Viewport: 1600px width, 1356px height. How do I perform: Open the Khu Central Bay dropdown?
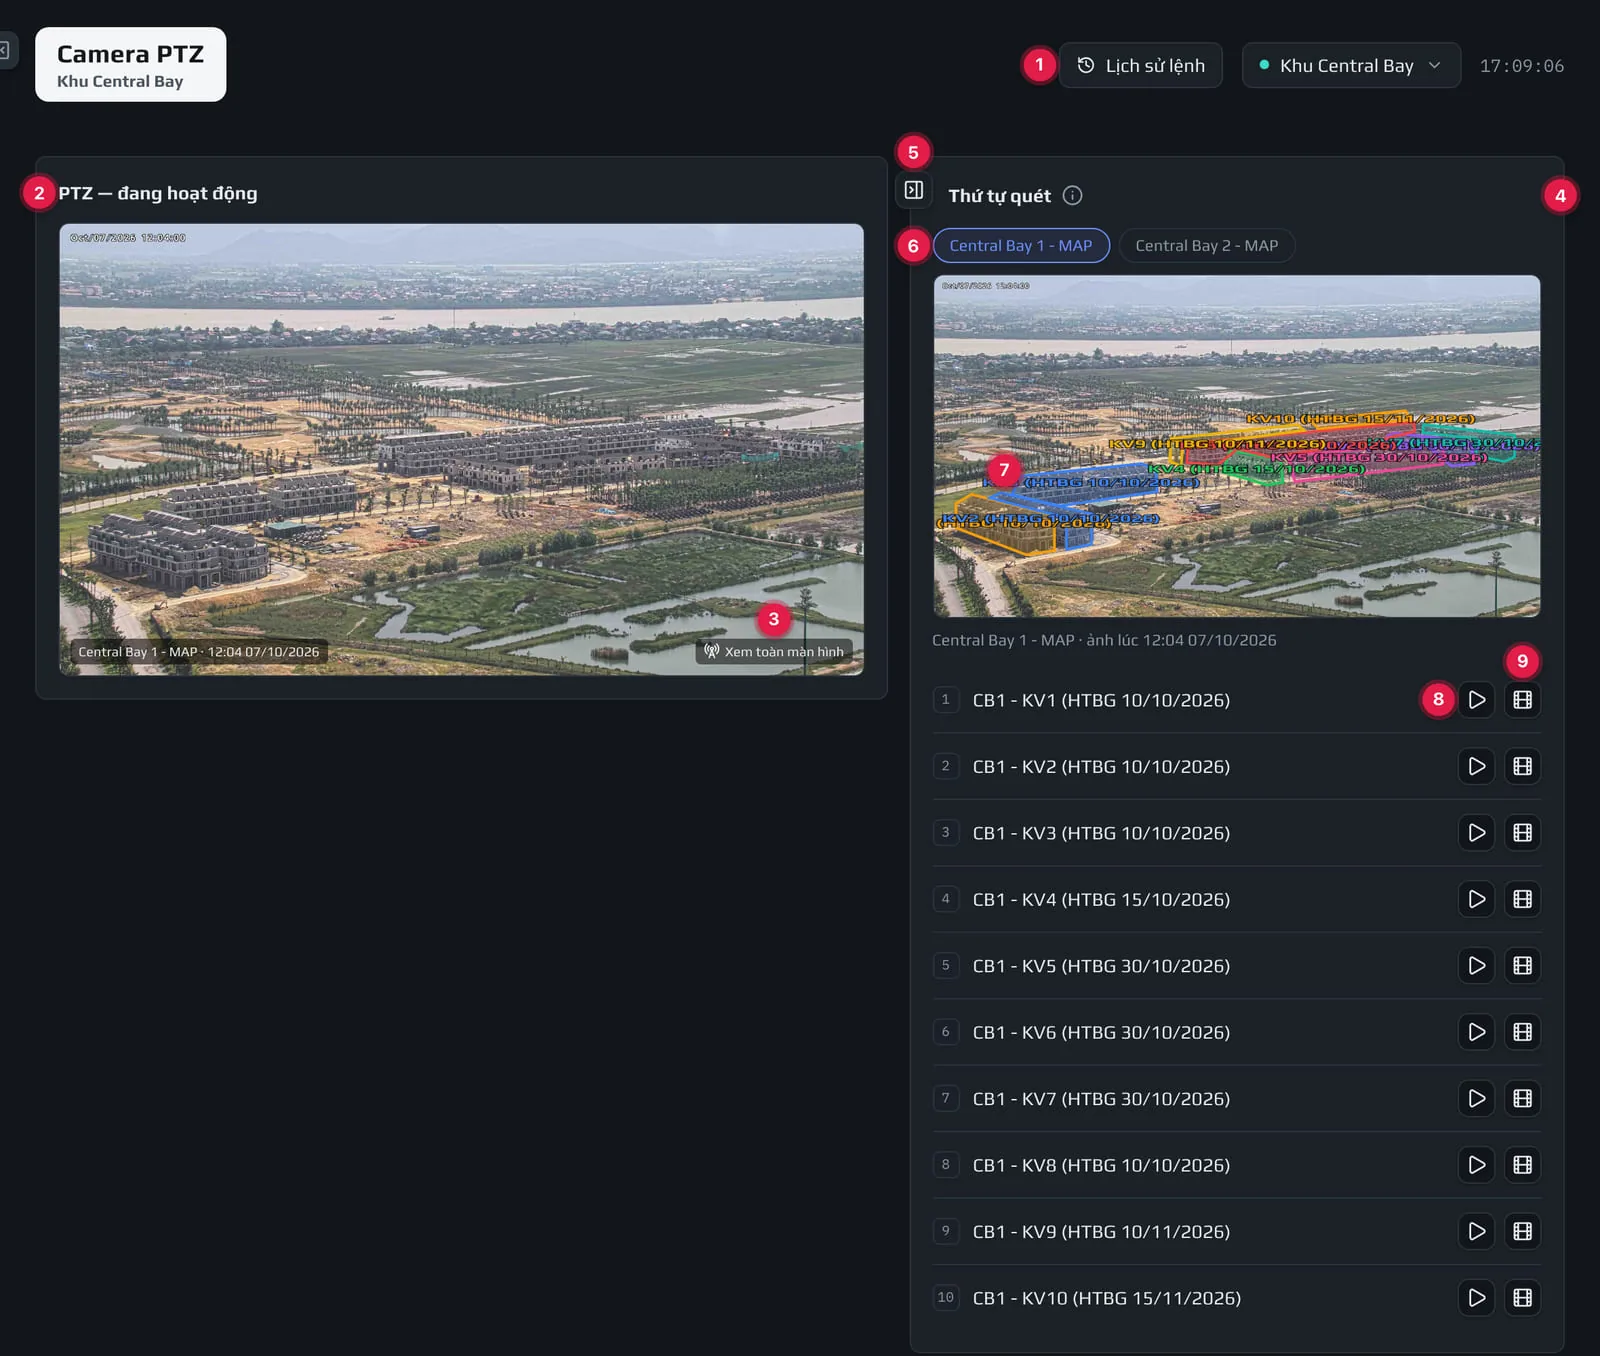pos(1350,65)
